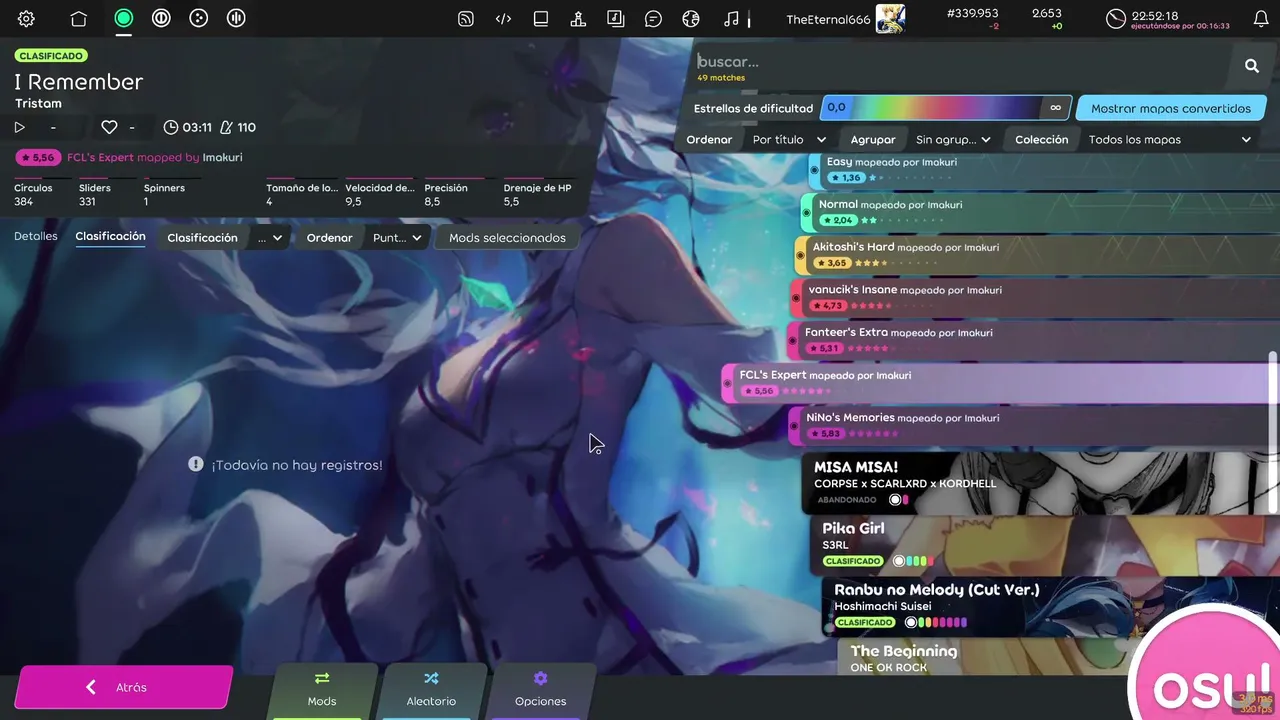Click the '49 matches' text
This screenshot has width=1280, height=720.
721,78
